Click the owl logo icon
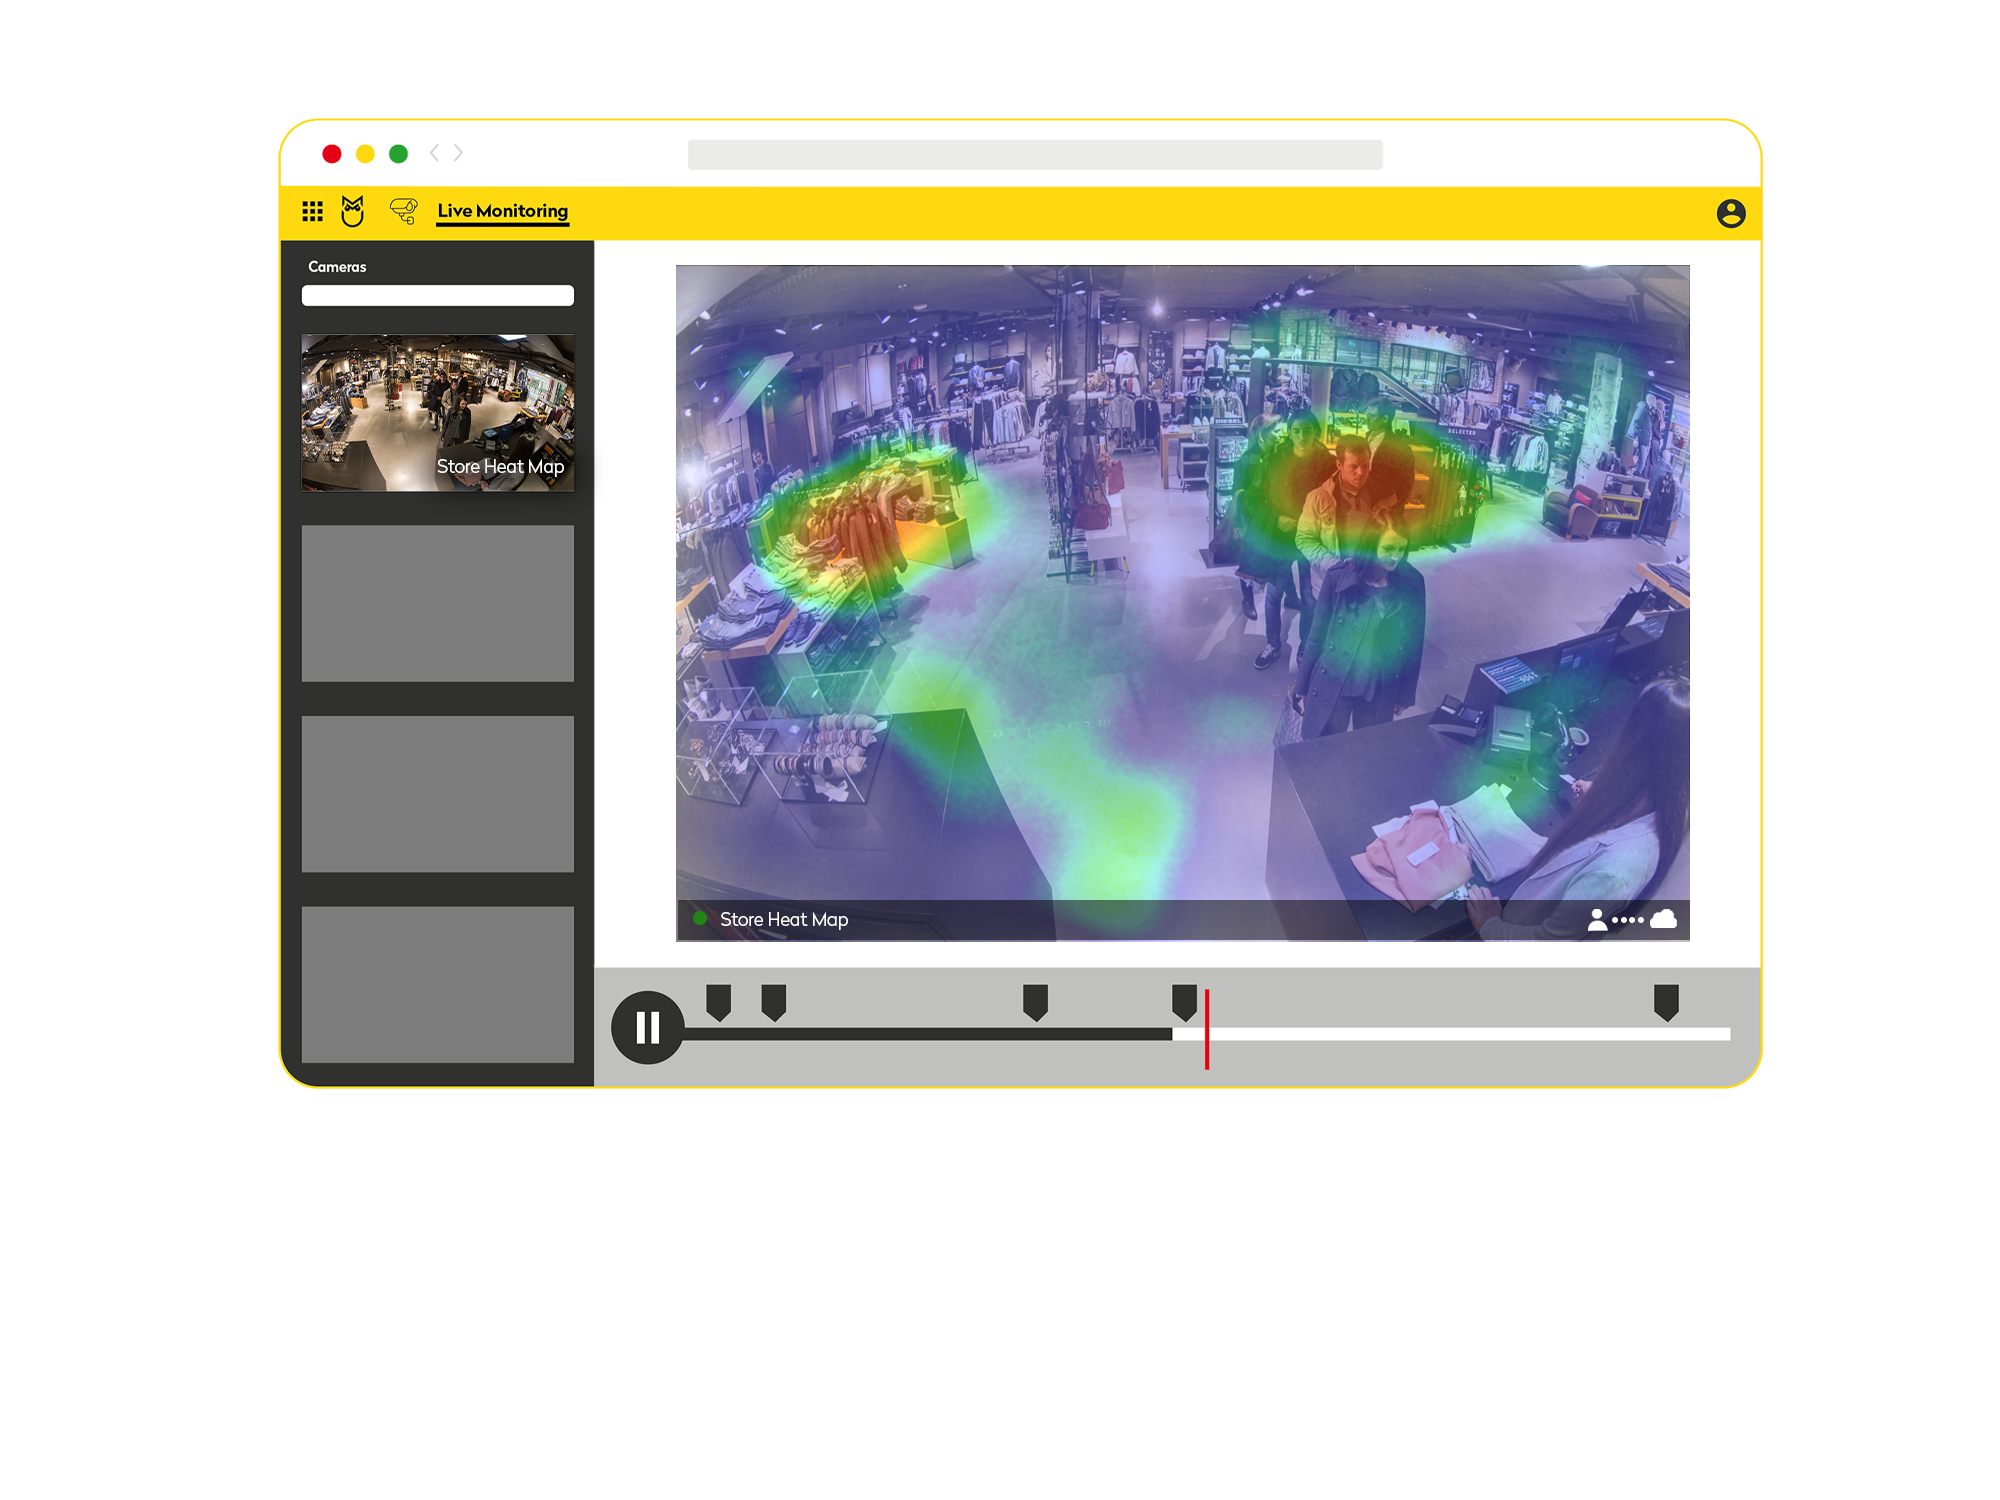This screenshot has width=2000, height=1500. click(x=352, y=211)
